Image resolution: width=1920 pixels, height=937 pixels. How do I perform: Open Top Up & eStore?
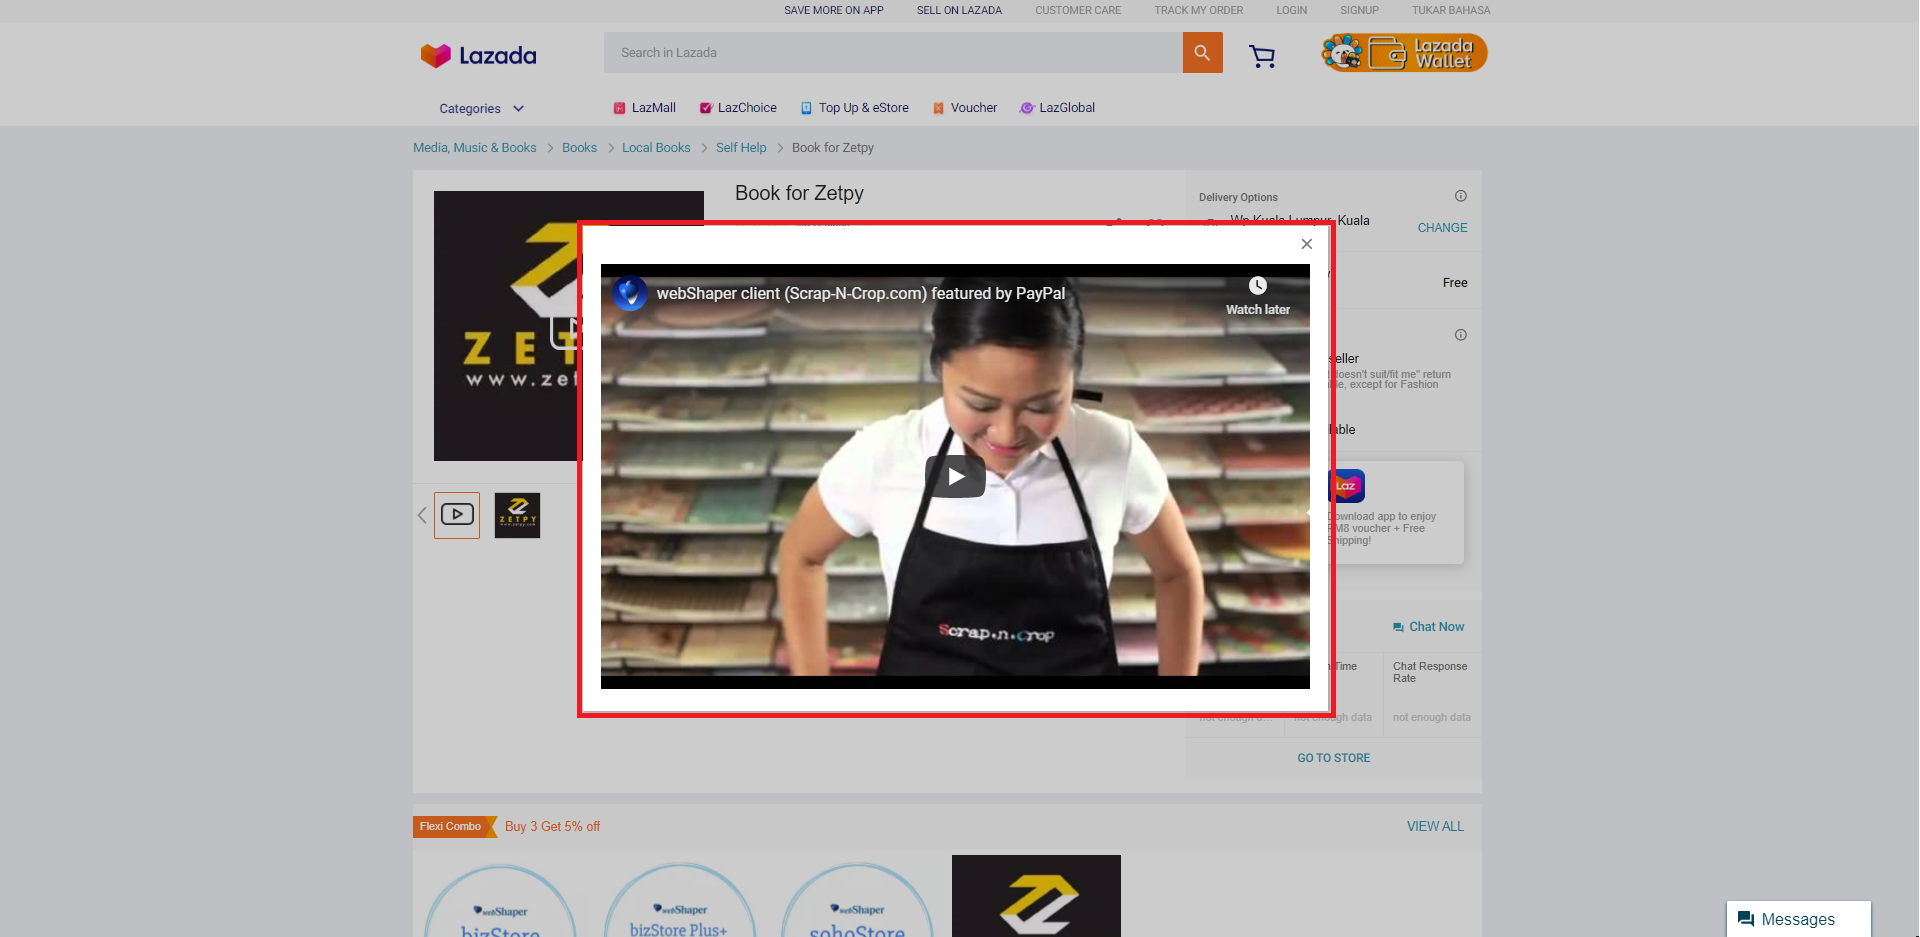(854, 108)
